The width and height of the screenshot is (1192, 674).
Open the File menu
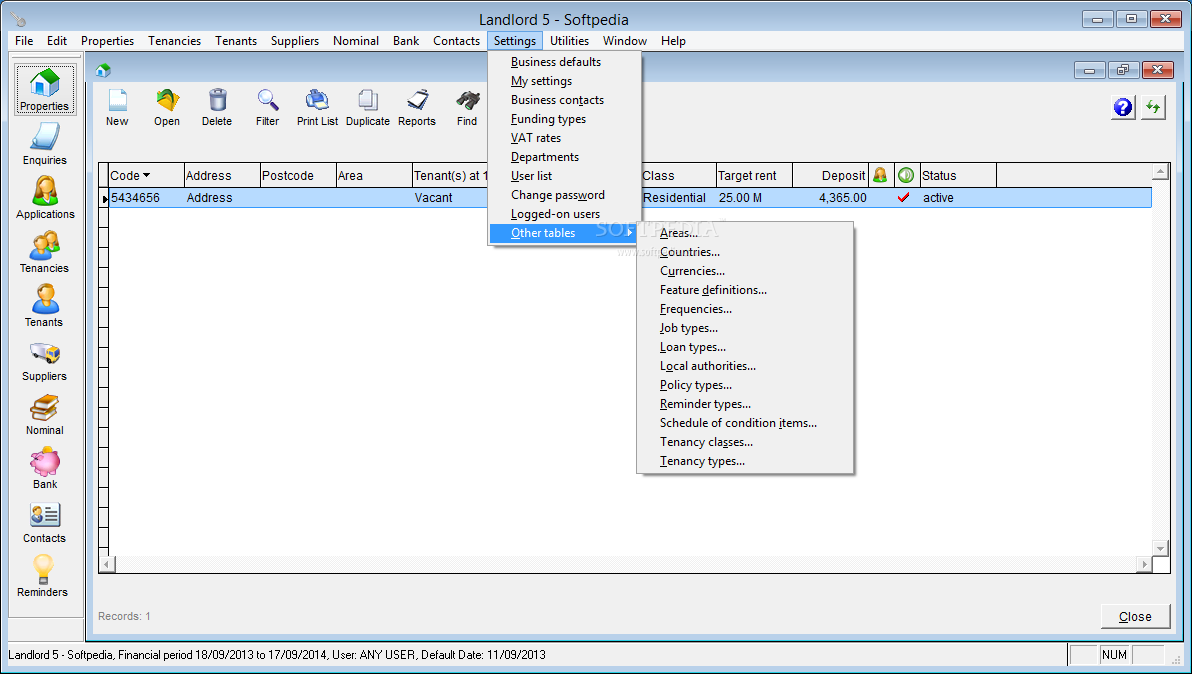tap(24, 41)
